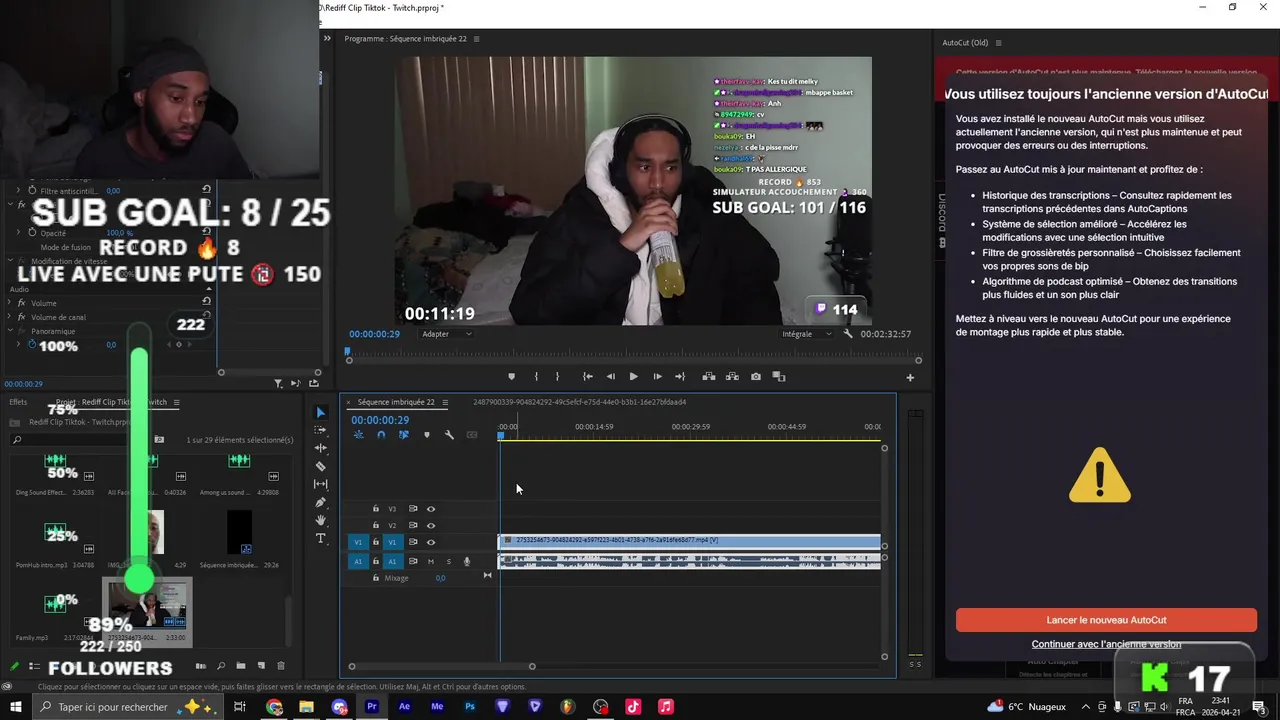Toggle timeline snapping magnet
Image resolution: width=1280 pixels, height=720 pixels.
click(381, 435)
